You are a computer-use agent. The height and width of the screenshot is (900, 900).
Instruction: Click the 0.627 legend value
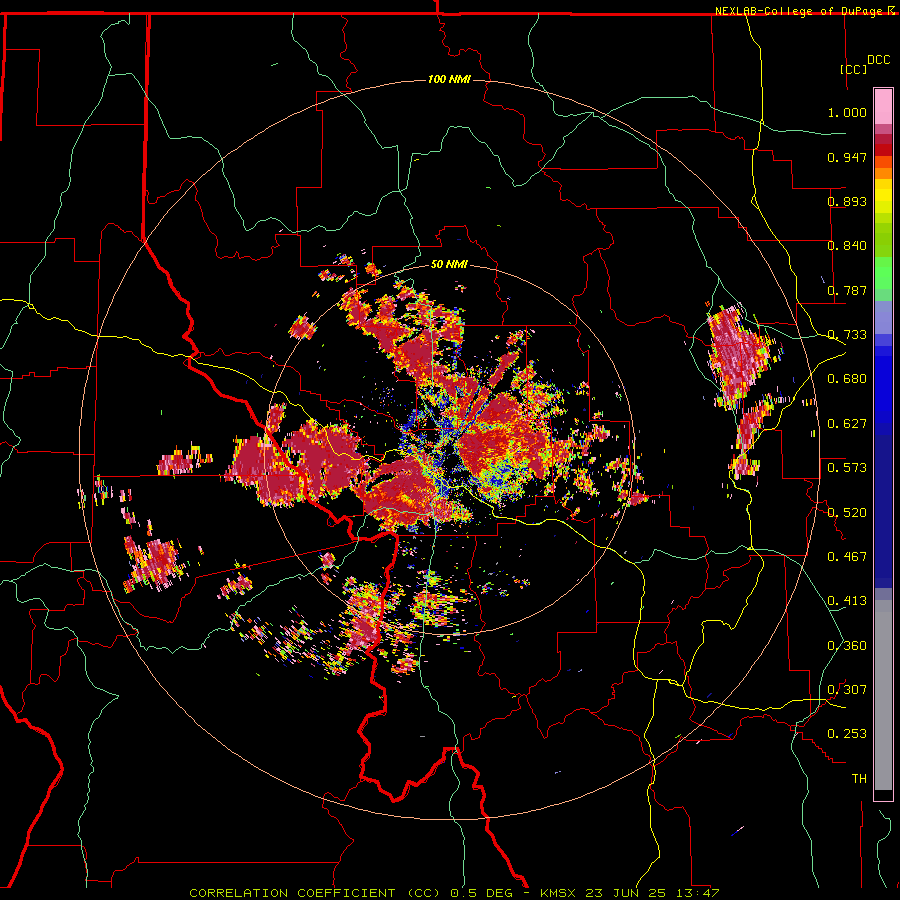tap(847, 424)
